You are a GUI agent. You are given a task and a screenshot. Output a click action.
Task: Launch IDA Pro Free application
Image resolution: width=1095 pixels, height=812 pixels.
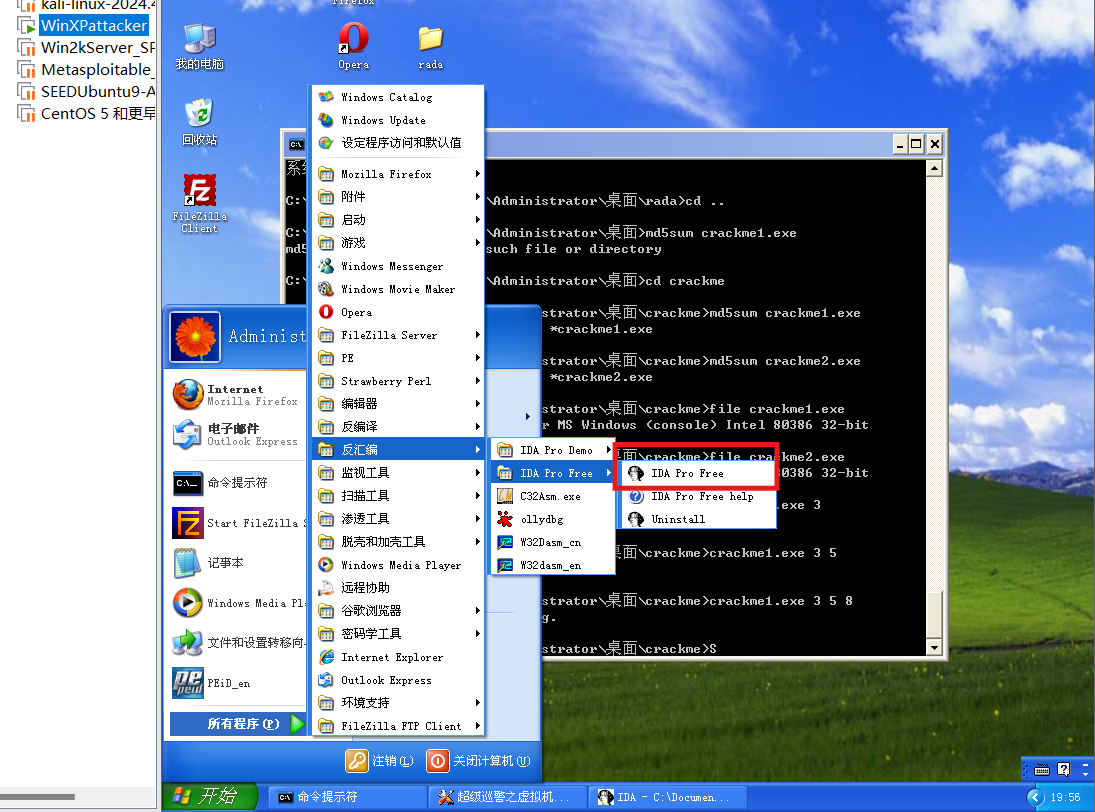698,473
